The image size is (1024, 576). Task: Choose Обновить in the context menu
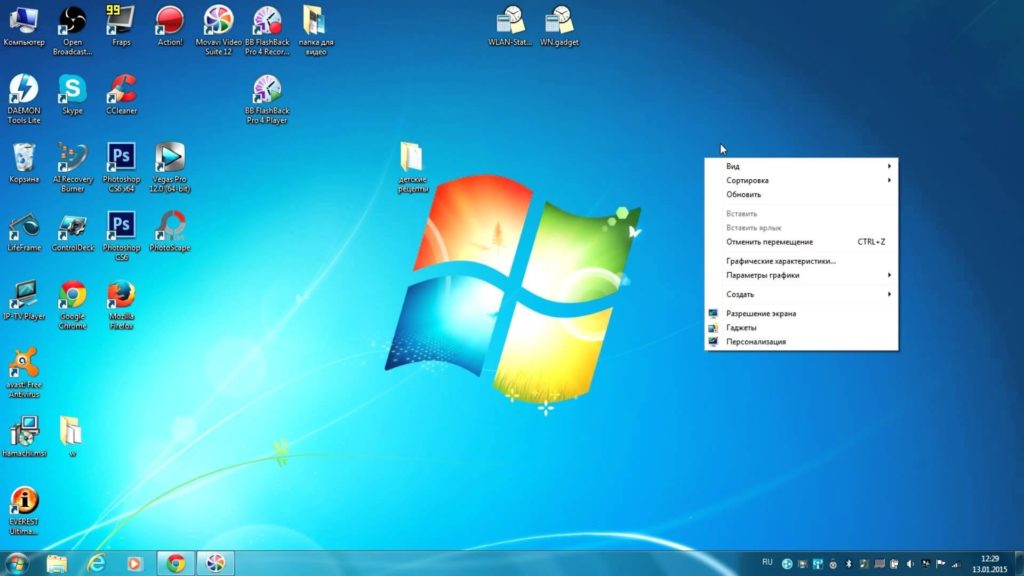[x=743, y=194]
